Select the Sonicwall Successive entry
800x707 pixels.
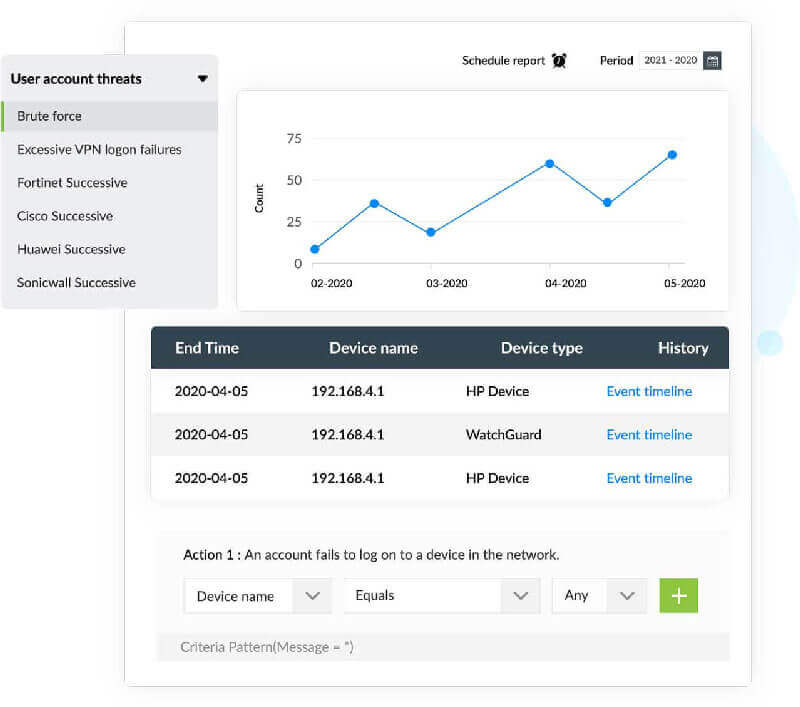(76, 283)
